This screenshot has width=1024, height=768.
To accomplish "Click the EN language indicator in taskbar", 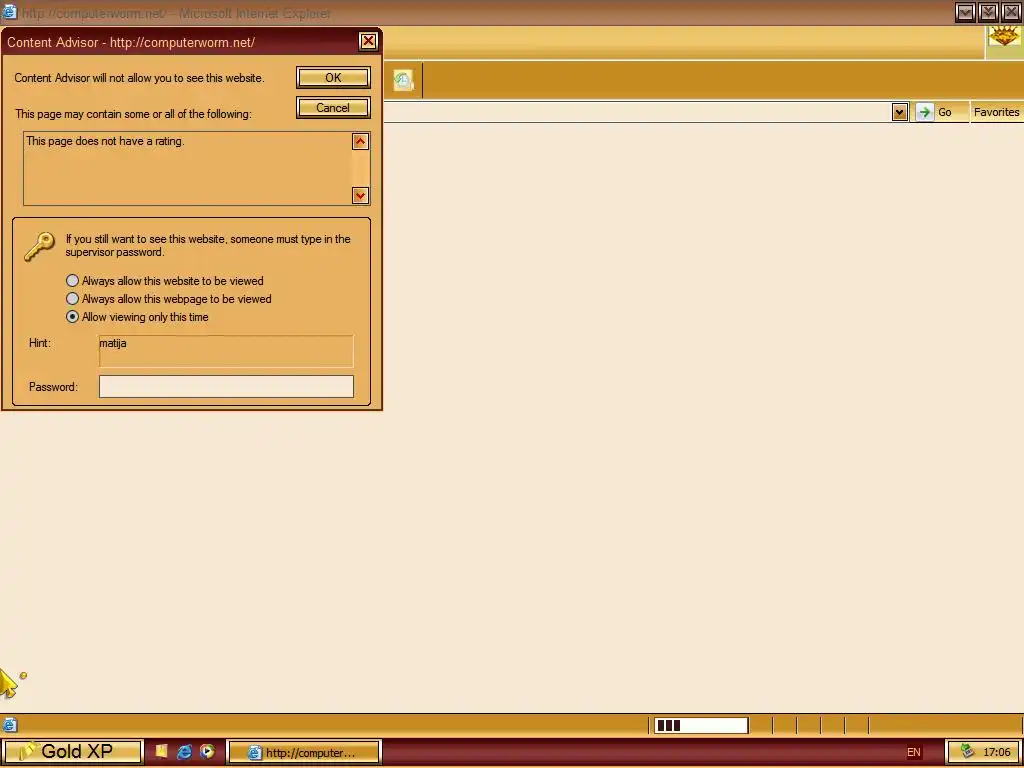I will click(x=914, y=752).
